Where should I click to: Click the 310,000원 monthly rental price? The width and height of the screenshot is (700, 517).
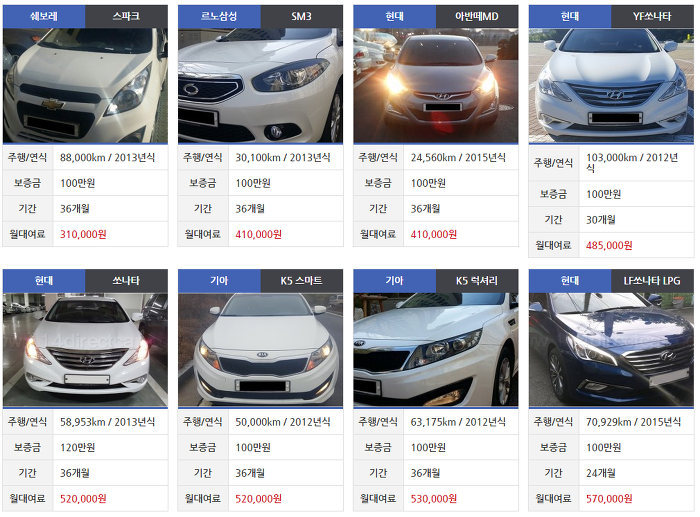point(83,234)
